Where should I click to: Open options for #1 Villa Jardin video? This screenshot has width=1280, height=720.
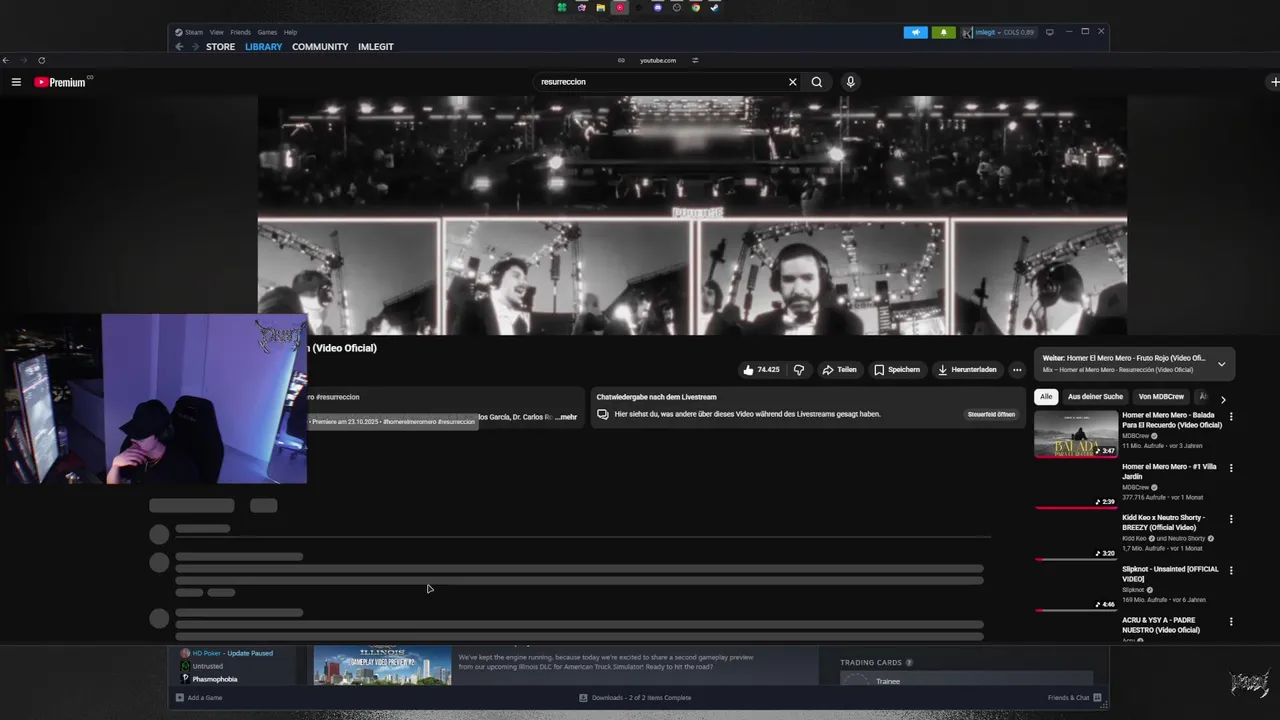[1231, 468]
